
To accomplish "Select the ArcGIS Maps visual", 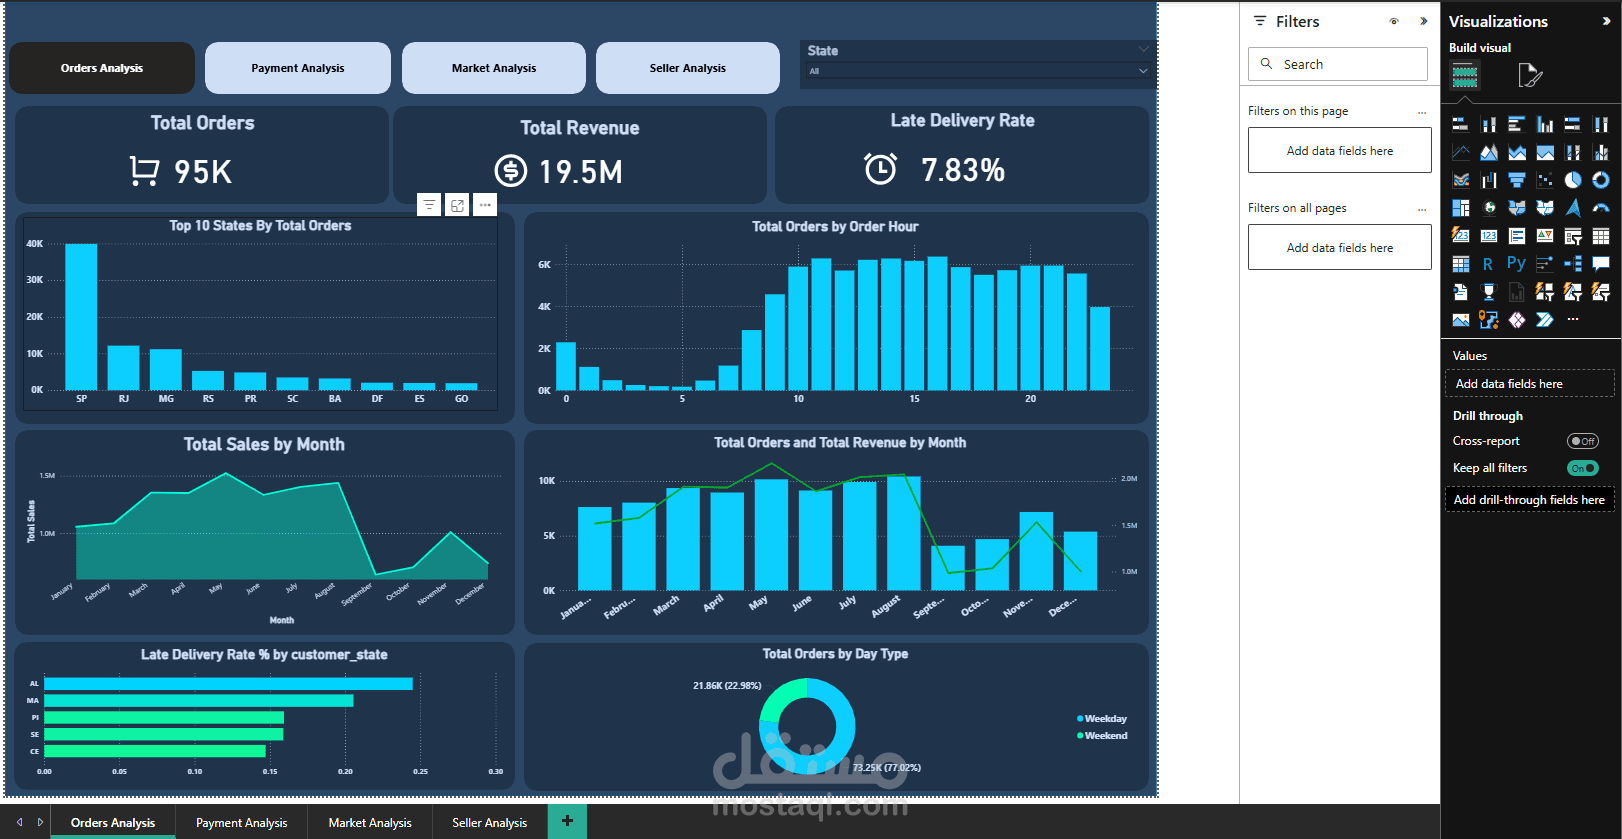I will [1489, 320].
